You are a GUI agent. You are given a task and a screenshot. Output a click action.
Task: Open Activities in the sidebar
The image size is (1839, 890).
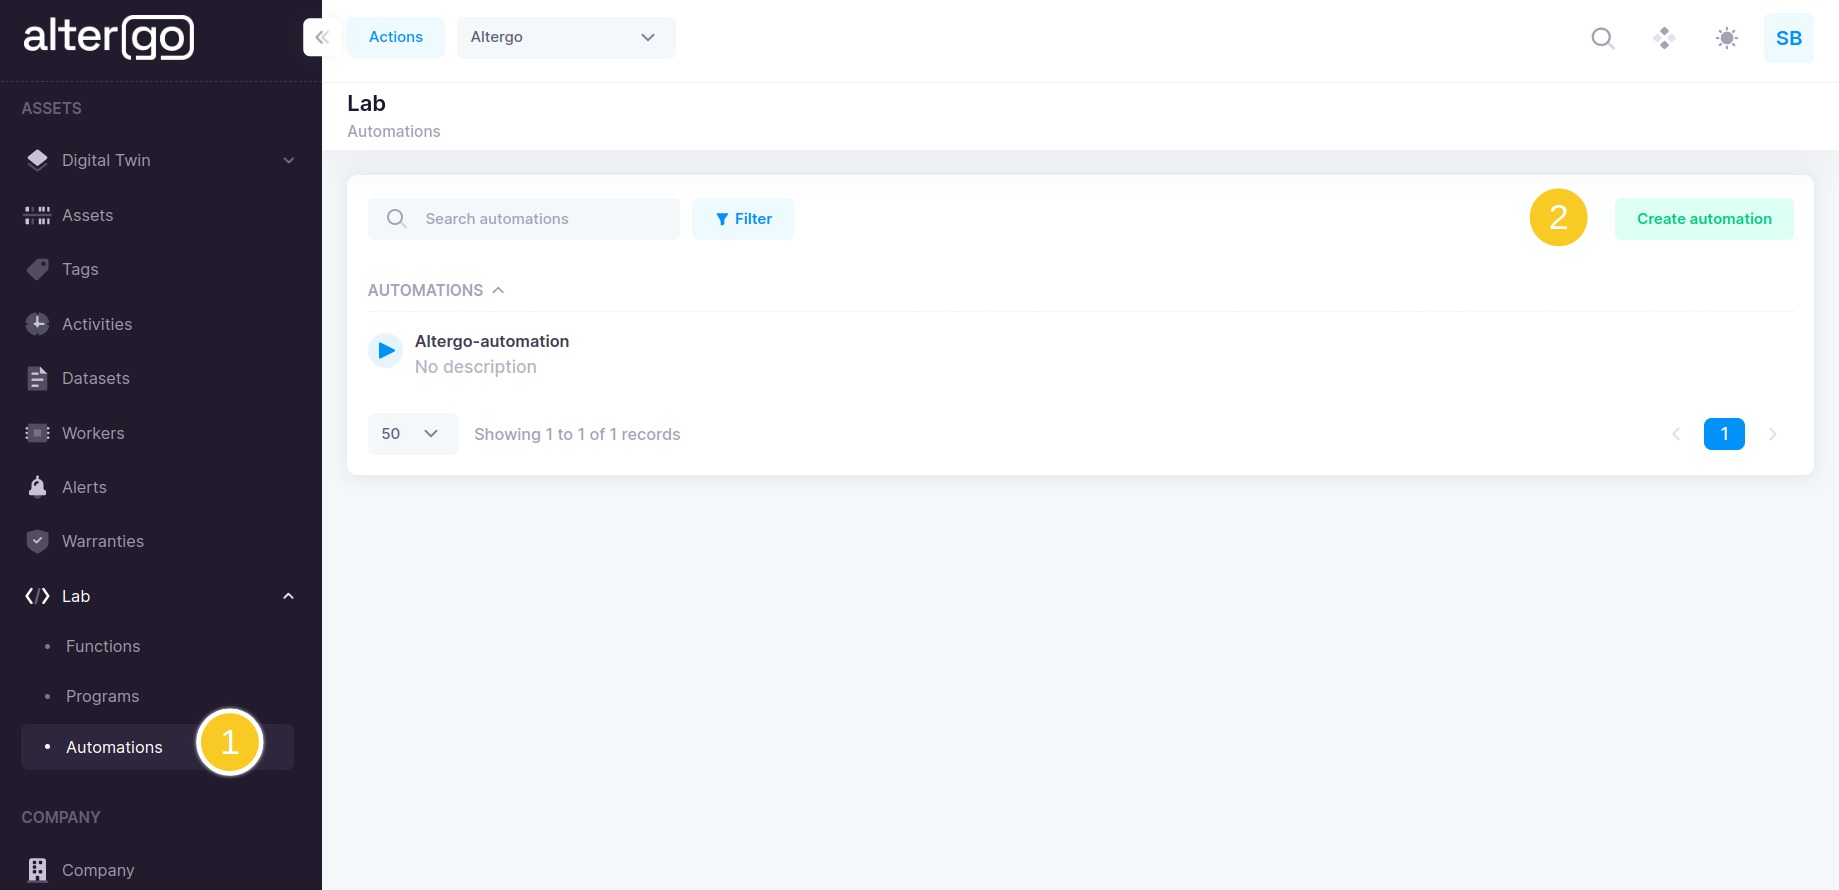click(x=96, y=324)
